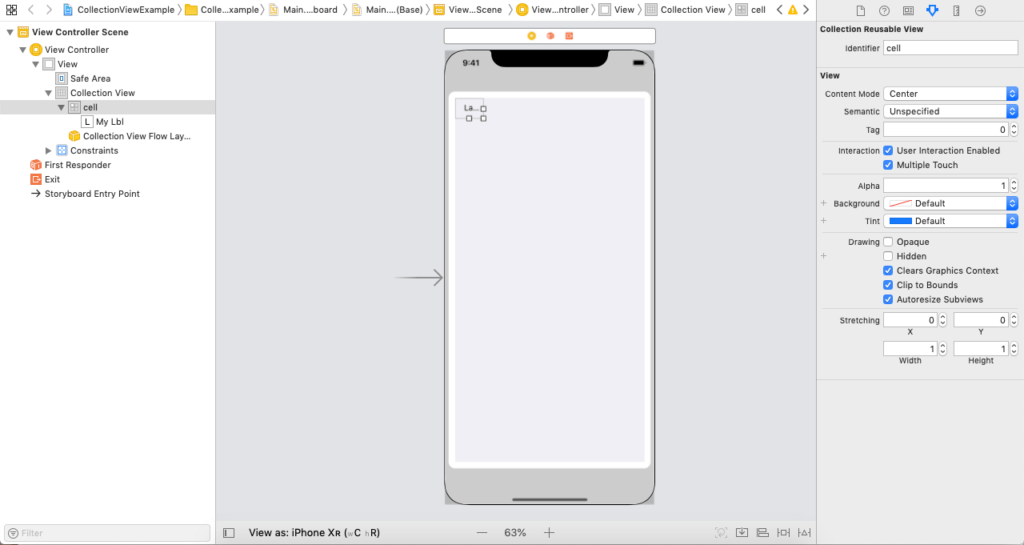This screenshot has height=545, width=1024.
Task: Toggle Multiple Touch checkbox
Action: pyautogui.click(x=888, y=164)
